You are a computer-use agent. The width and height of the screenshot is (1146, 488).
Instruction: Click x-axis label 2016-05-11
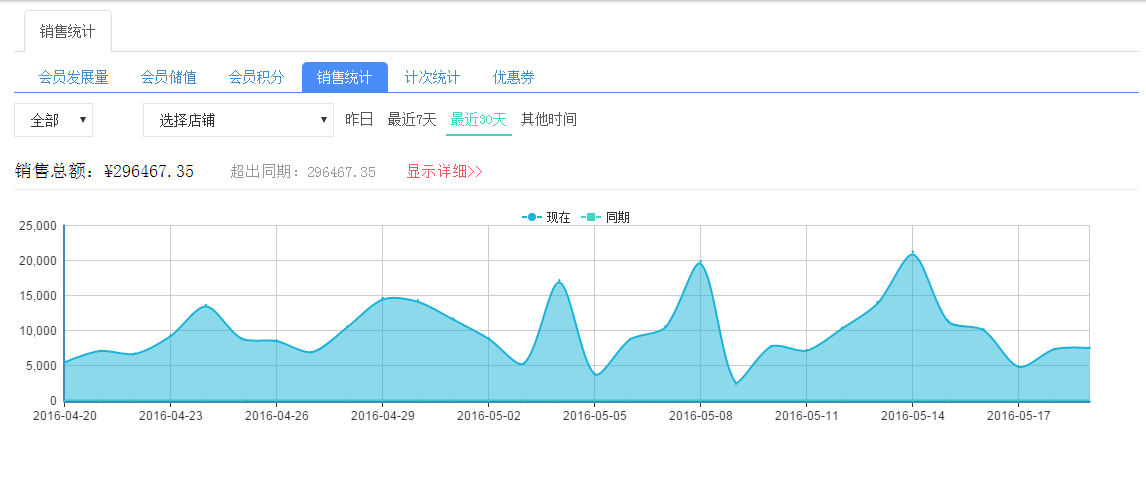click(806, 416)
